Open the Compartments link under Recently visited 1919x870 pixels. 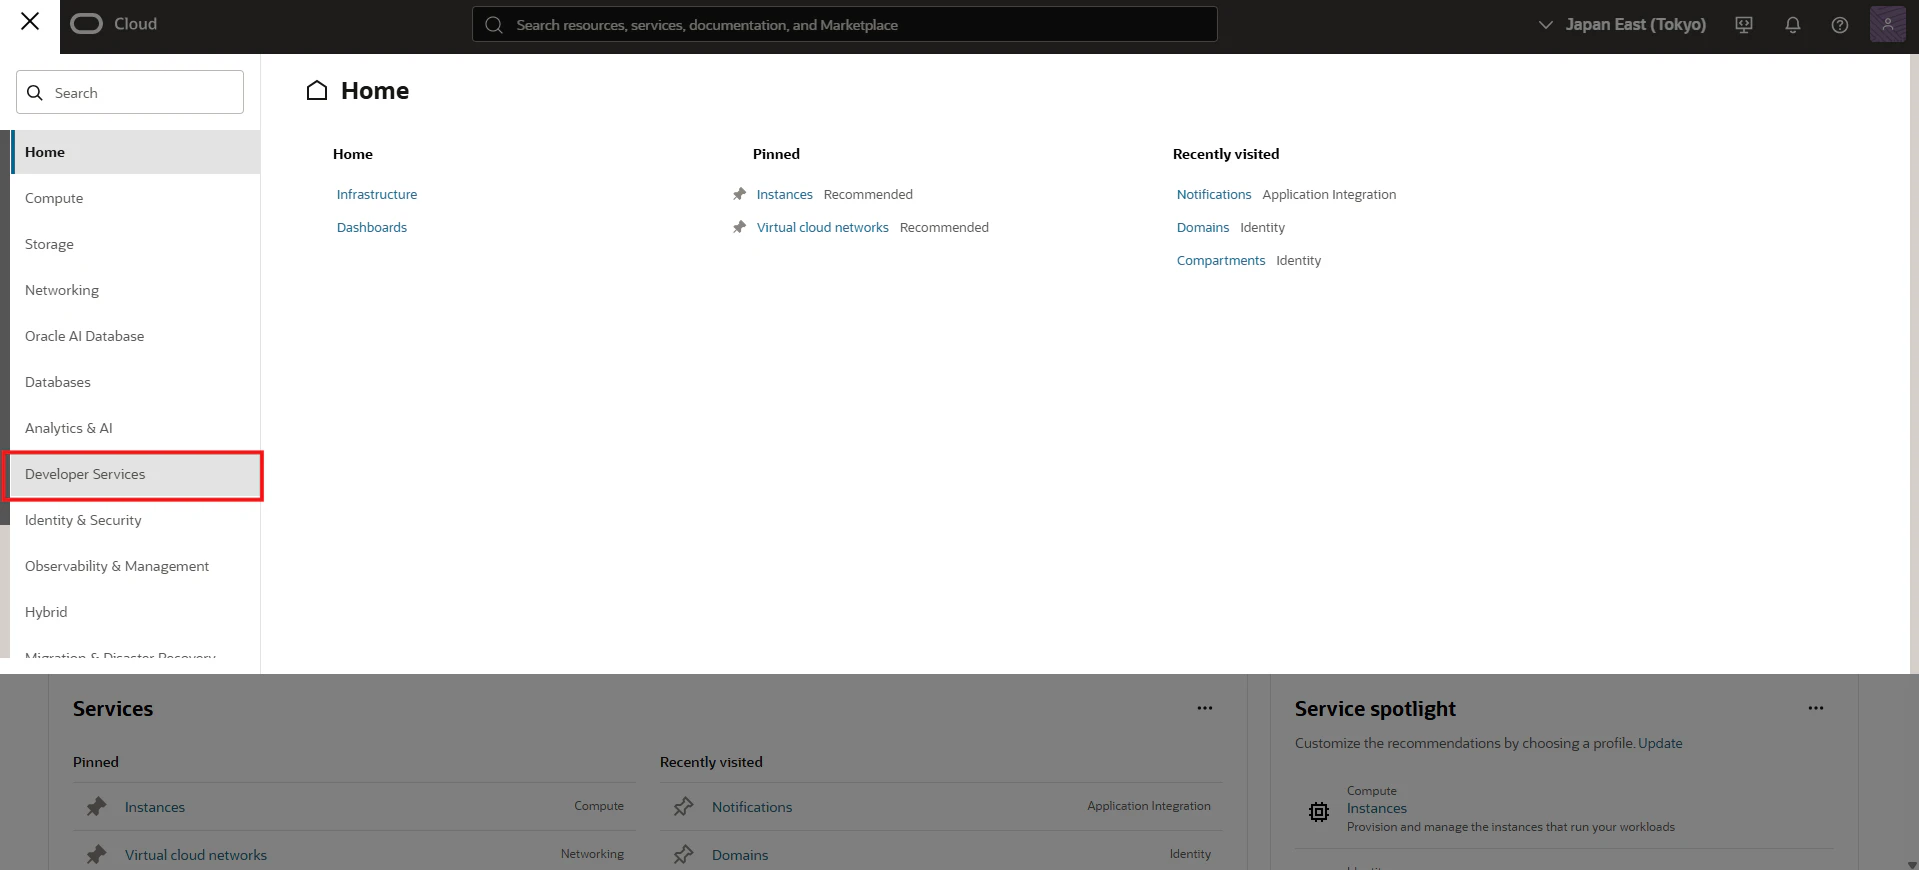pos(1221,260)
